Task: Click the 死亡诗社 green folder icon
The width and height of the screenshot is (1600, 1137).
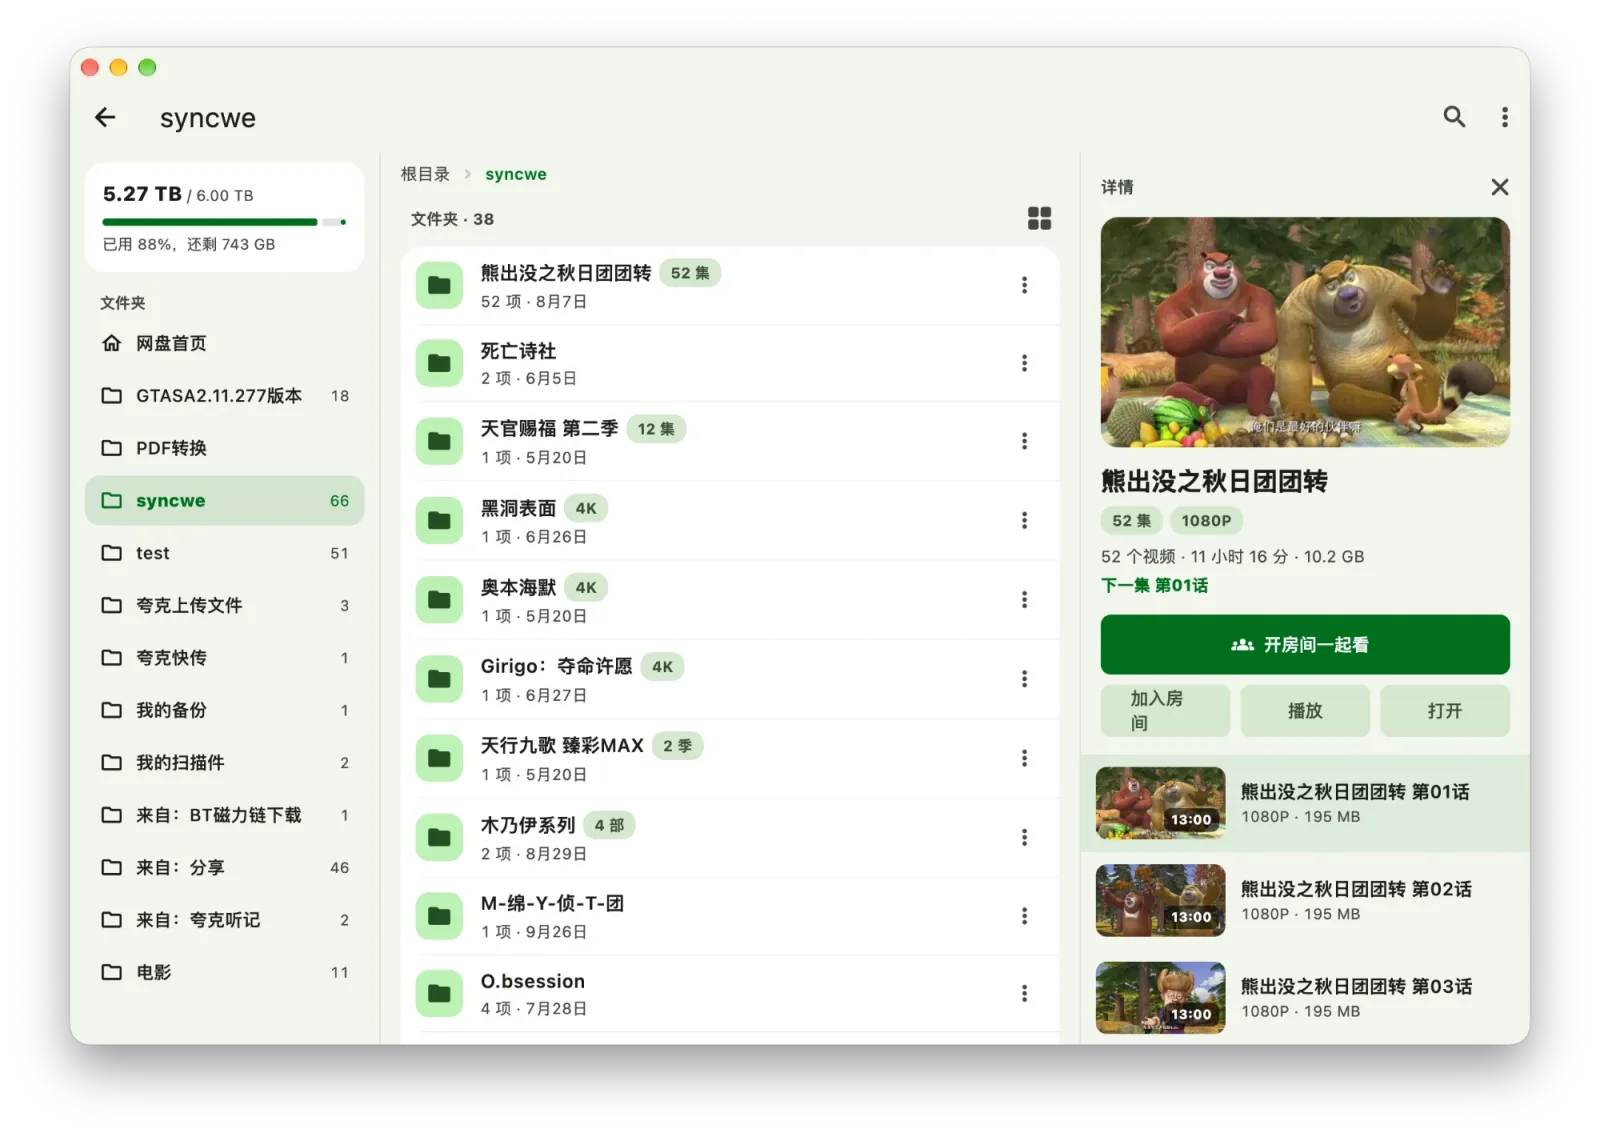Action: pyautogui.click(x=439, y=363)
